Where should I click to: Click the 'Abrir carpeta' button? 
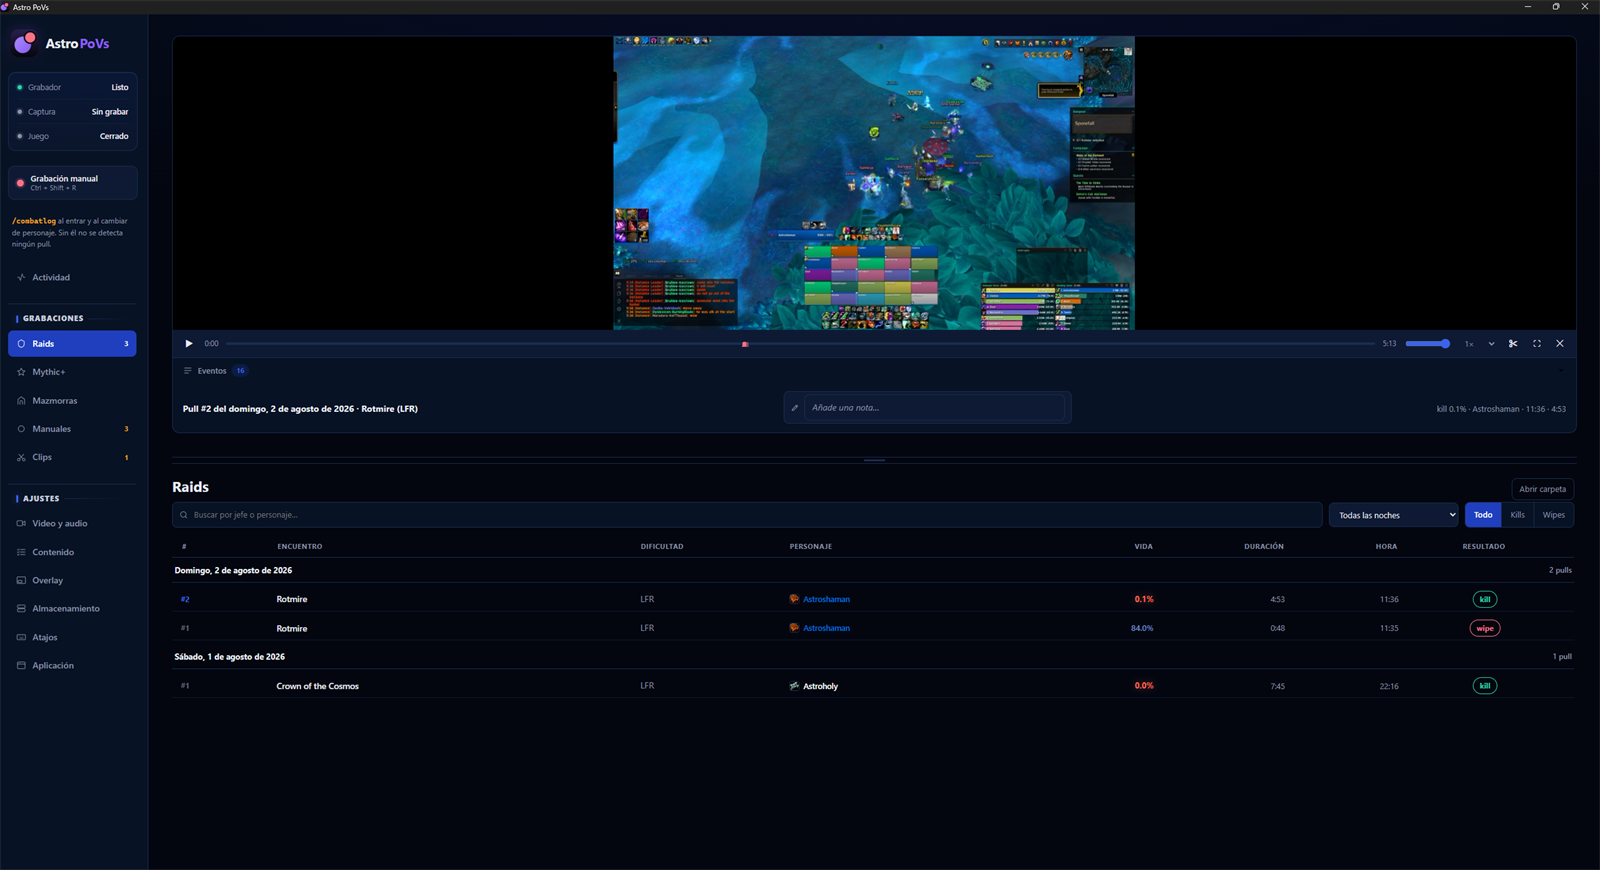(x=1543, y=489)
